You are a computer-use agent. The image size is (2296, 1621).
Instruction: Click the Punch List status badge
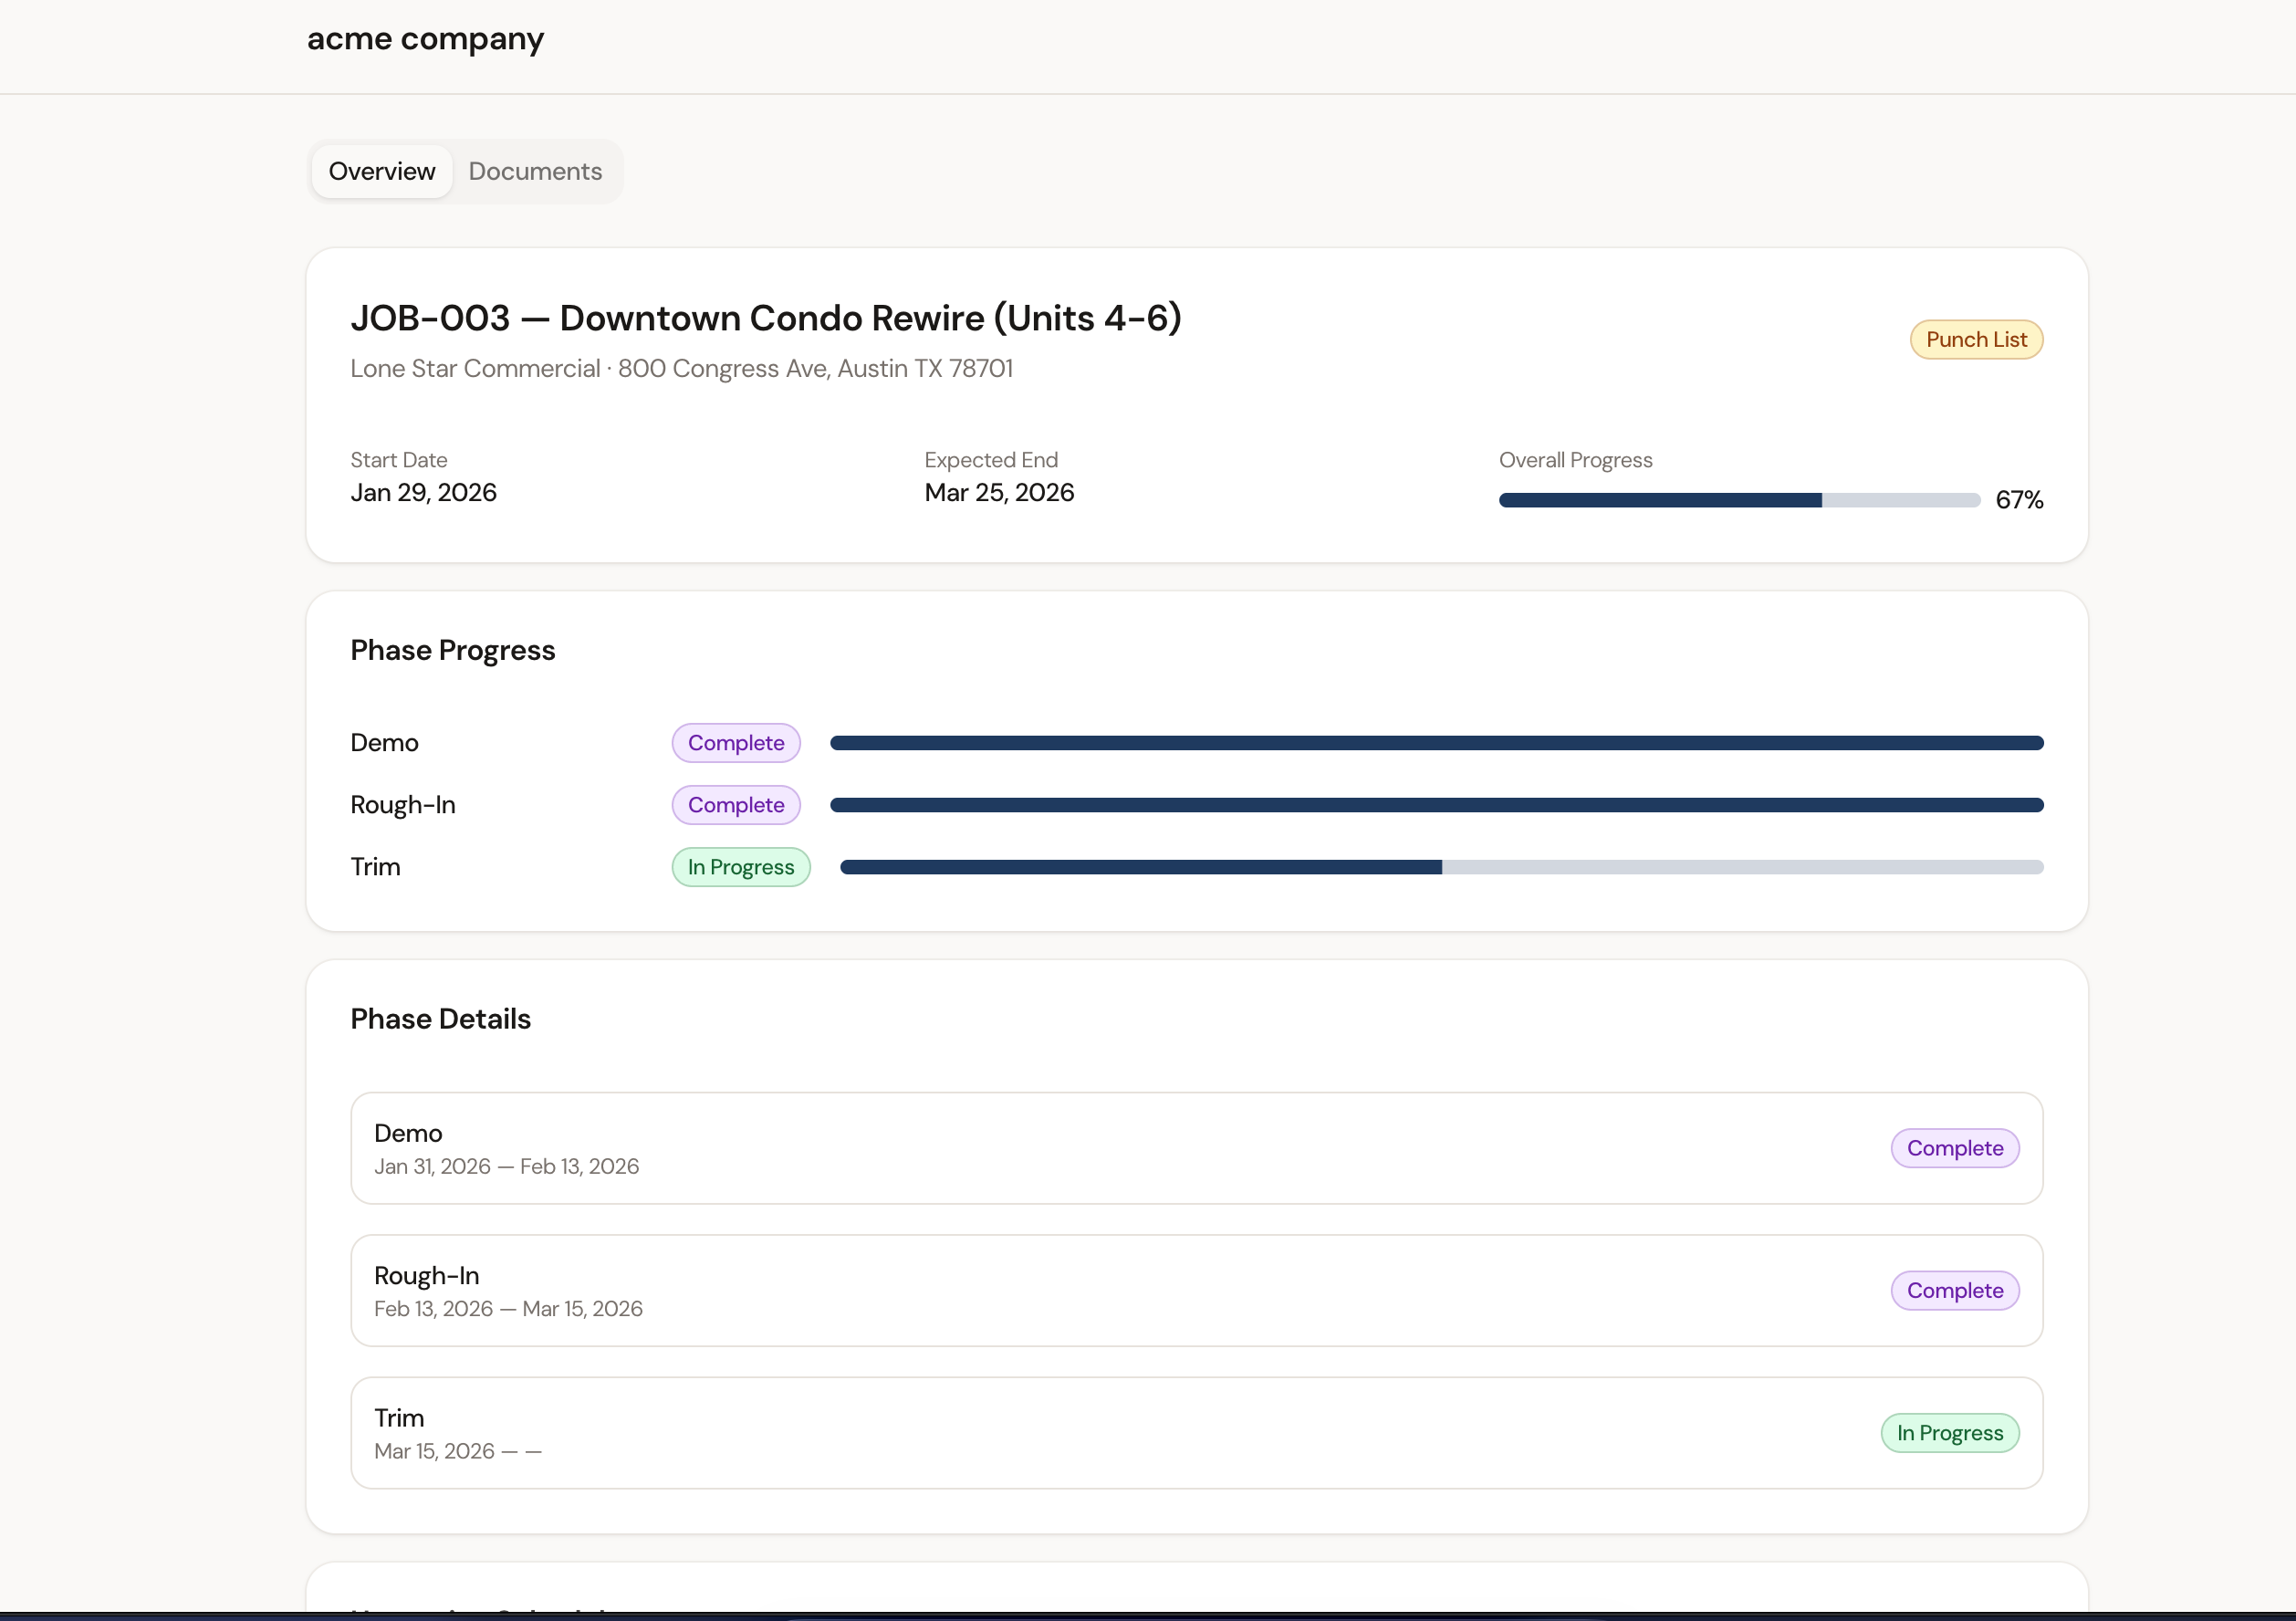coord(1976,340)
